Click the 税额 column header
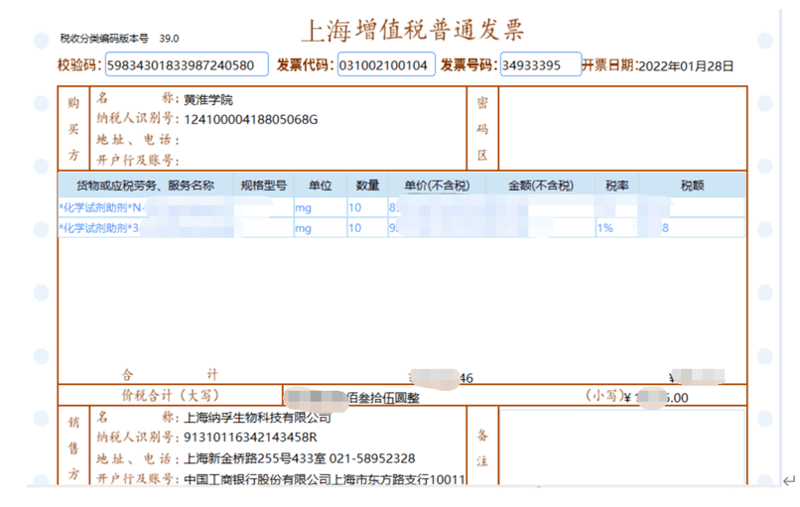 pyautogui.click(x=692, y=186)
